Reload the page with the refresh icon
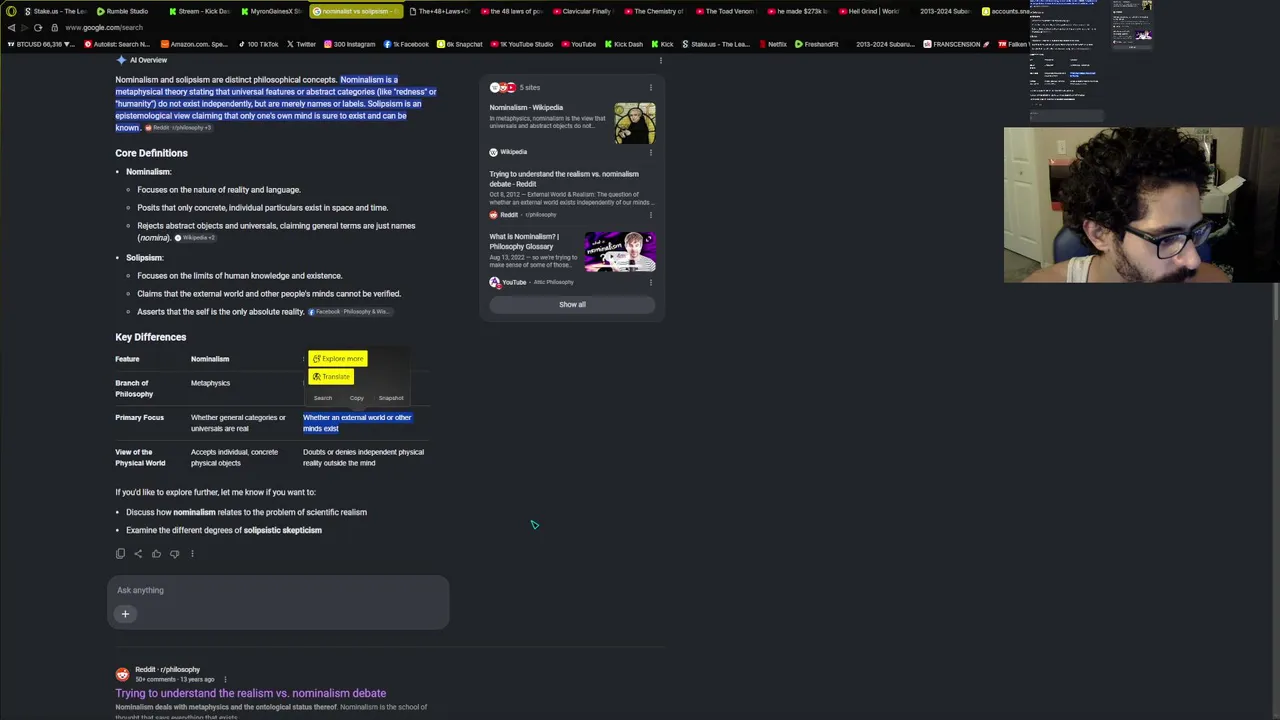 [38, 28]
